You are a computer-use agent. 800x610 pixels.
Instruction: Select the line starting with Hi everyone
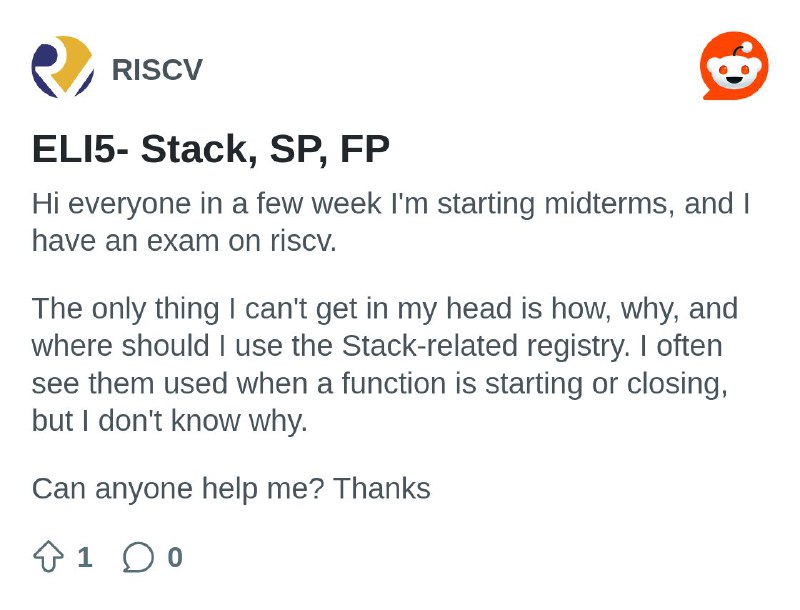391,204
